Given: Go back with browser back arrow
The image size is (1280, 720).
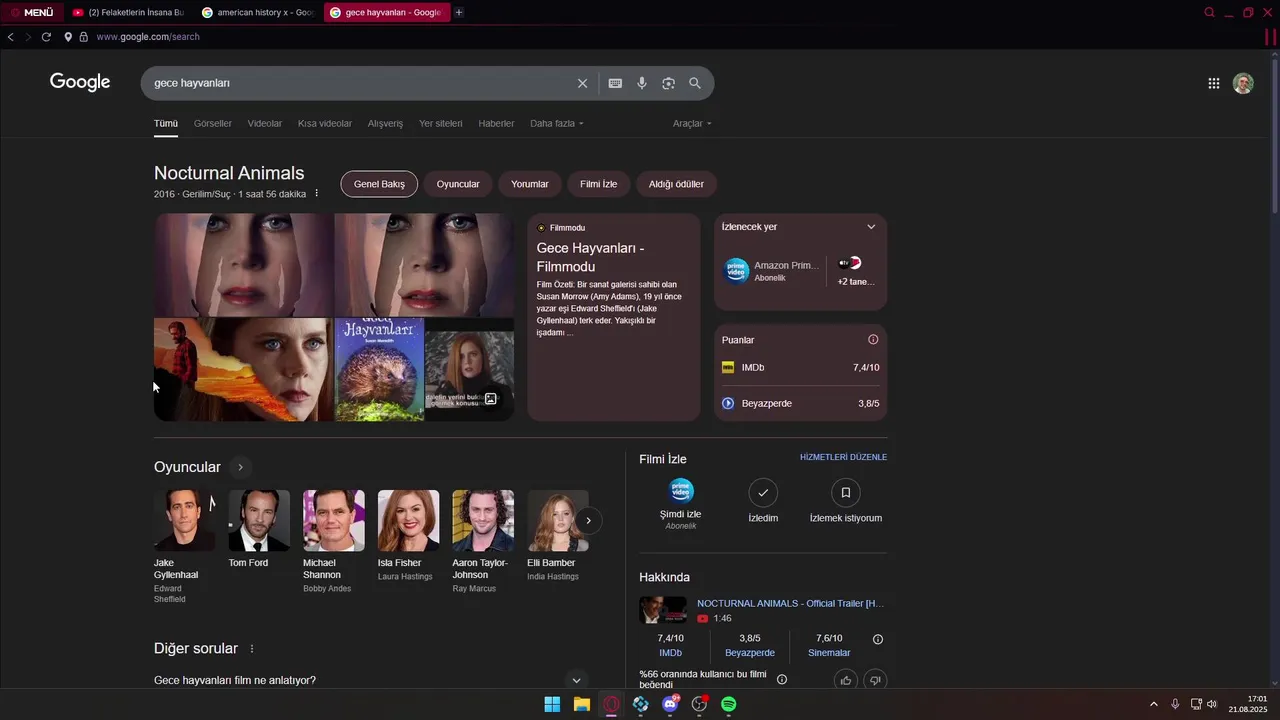Looking at the screenshot, I should pos(10,36).
